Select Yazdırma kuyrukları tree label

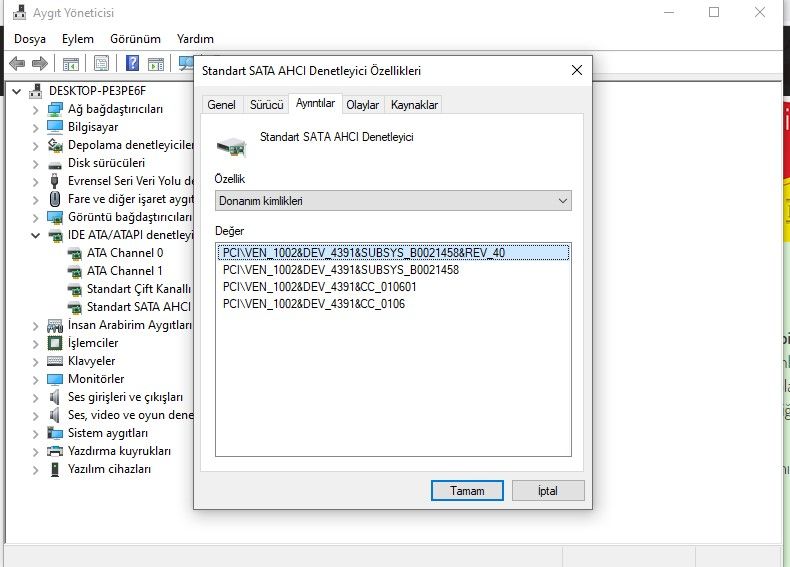[x=119, y=451]
